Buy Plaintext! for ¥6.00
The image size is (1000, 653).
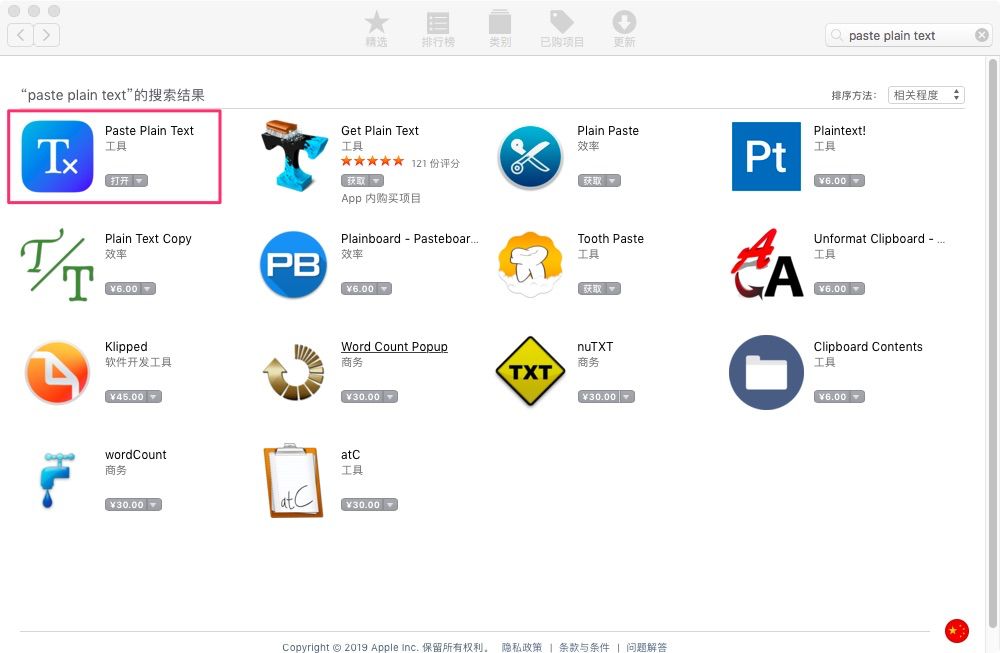pos(832,180)
